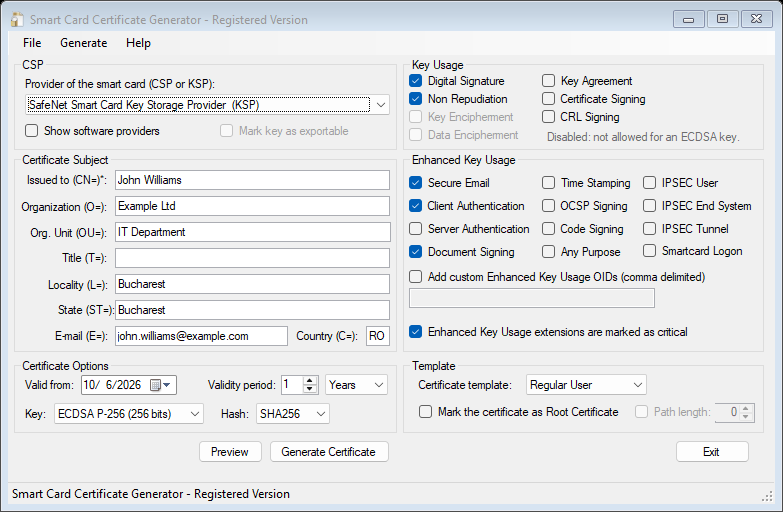Click the Locality (L=) field

pyautogui.click(x=252, y=284)
